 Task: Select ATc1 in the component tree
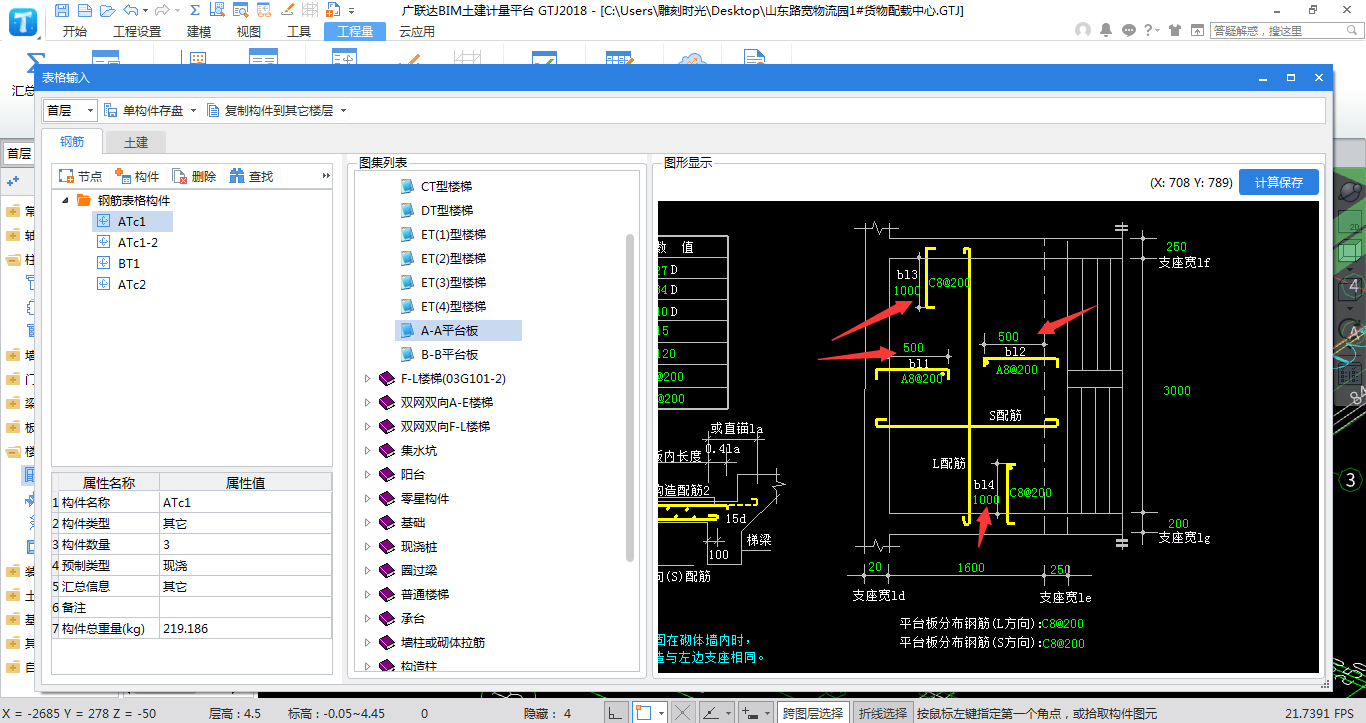tap(133, 221)
